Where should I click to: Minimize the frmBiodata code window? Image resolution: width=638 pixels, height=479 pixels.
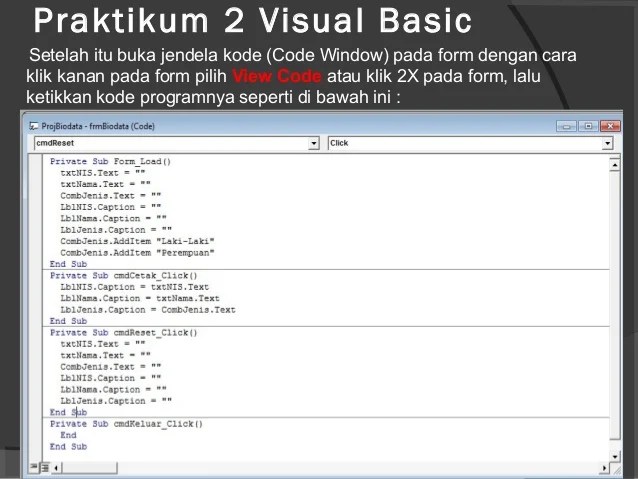click(x=566, y=126)
